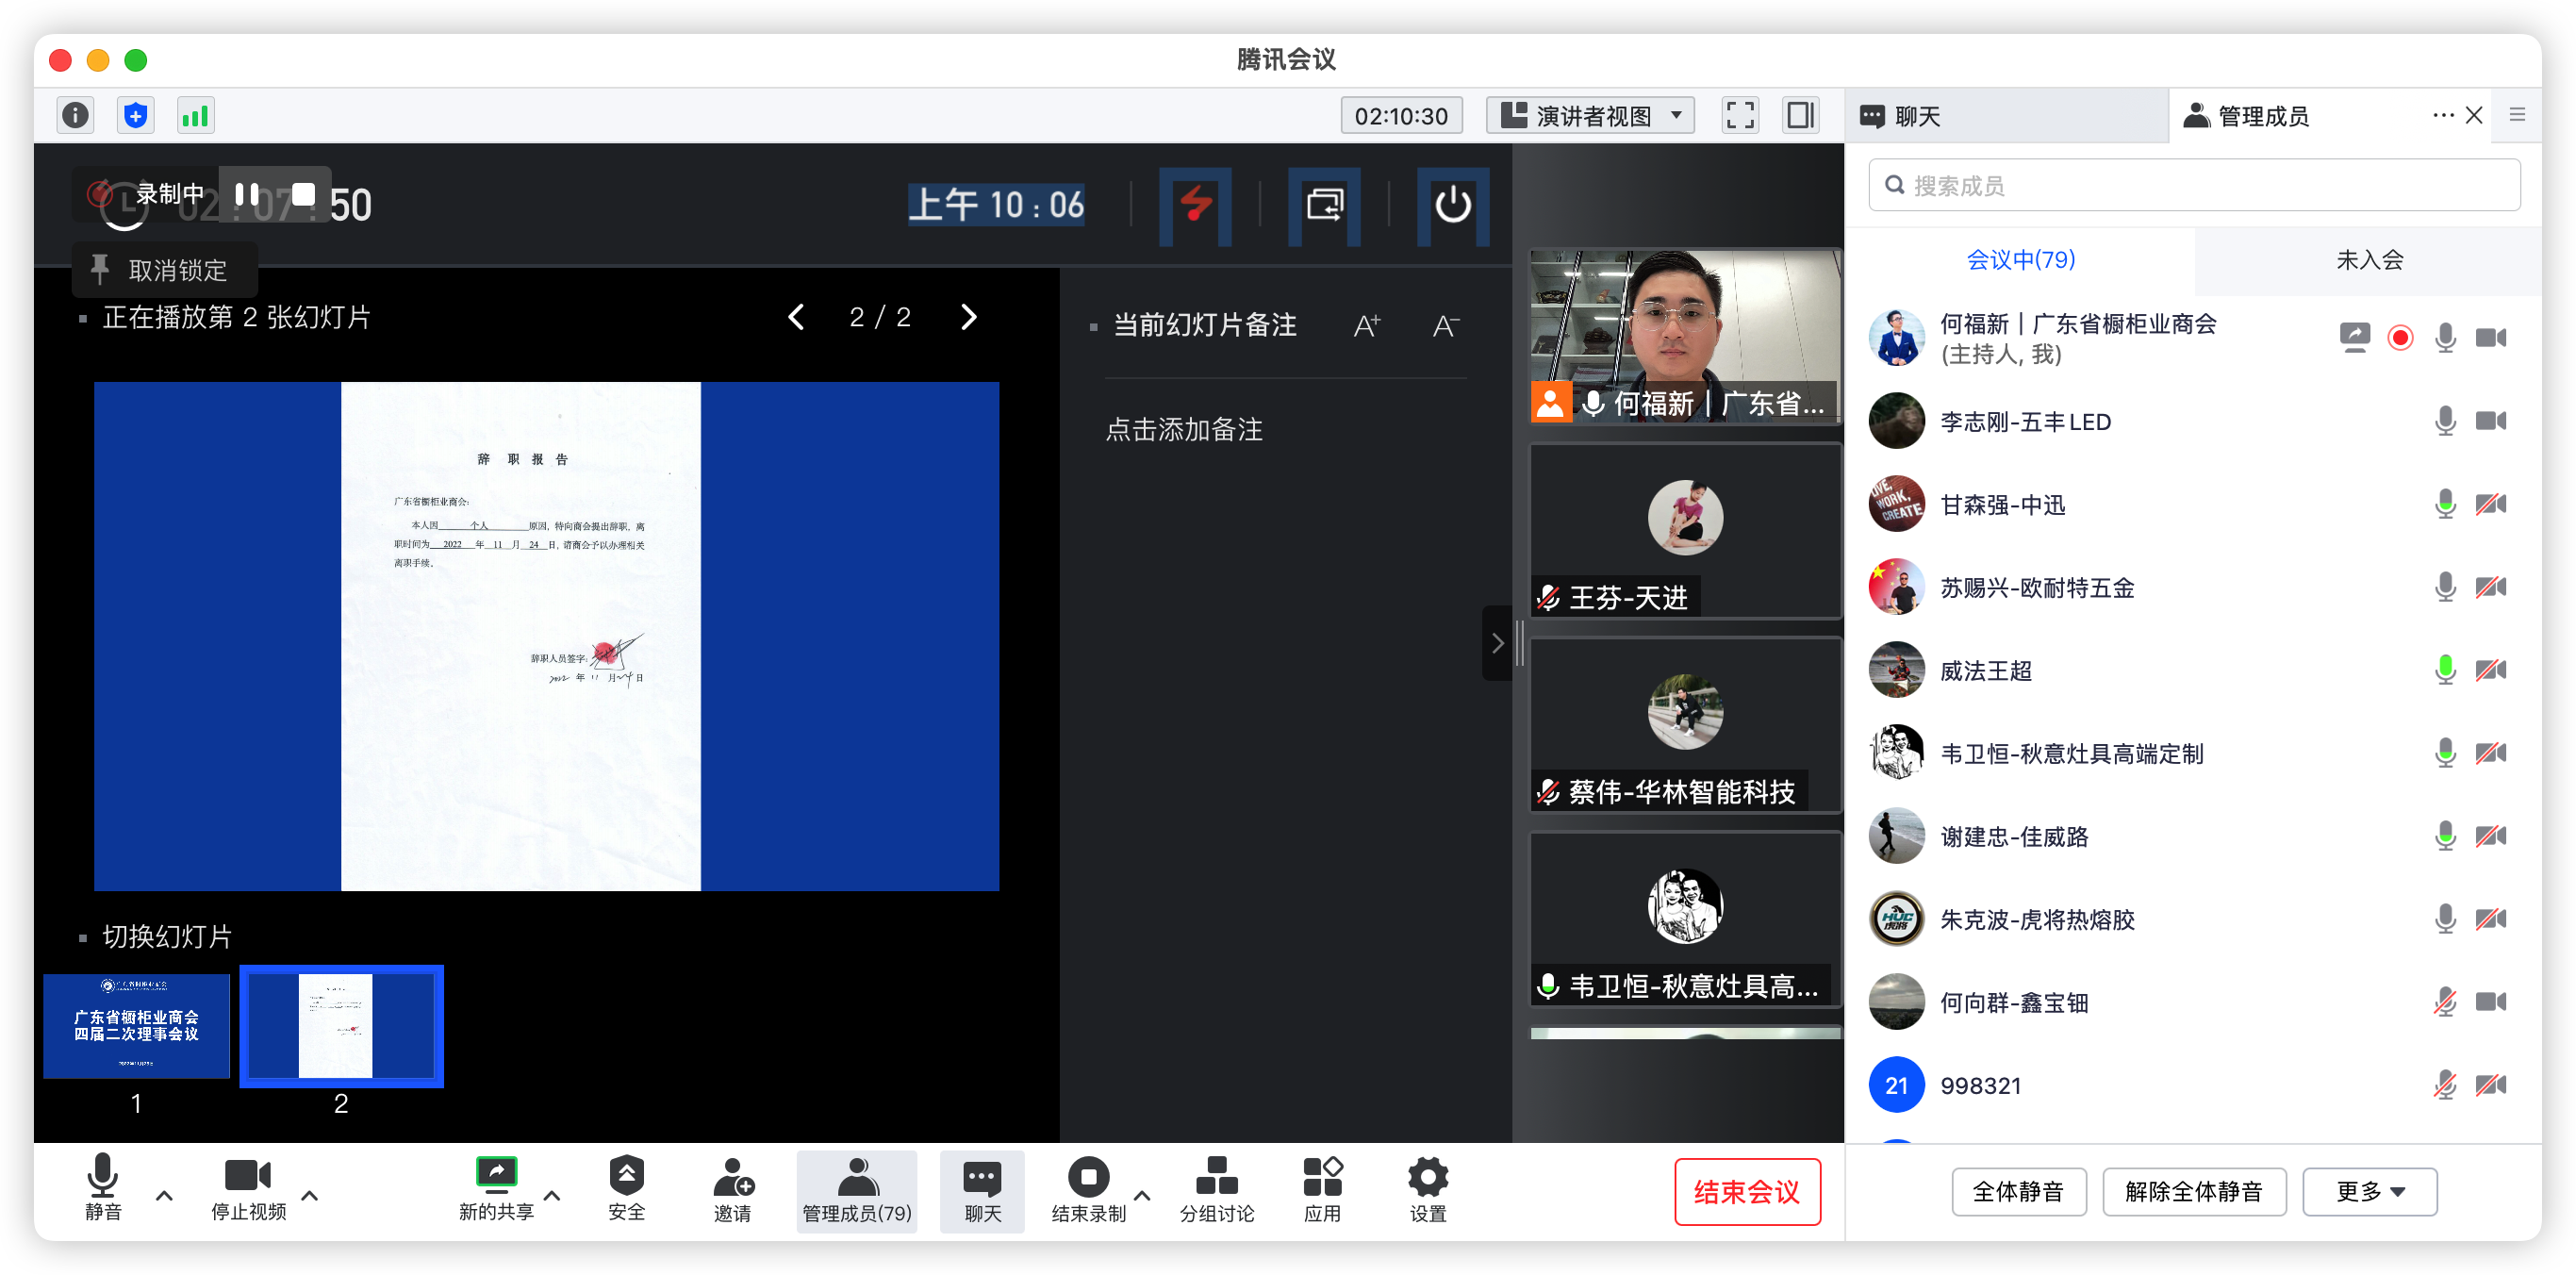Click 停止视频 to stop camera
Image resolution: width=2576 pixels, height=1275 pixels.
(x=248, y=1189)
